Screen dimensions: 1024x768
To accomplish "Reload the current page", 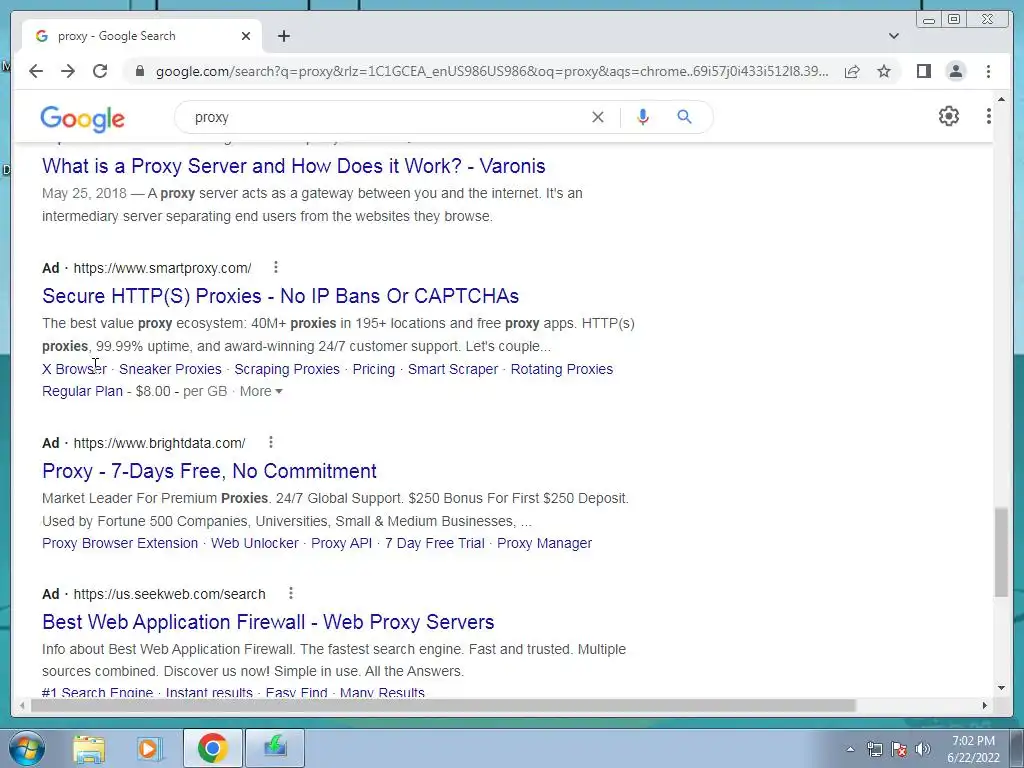I will 100,71.
